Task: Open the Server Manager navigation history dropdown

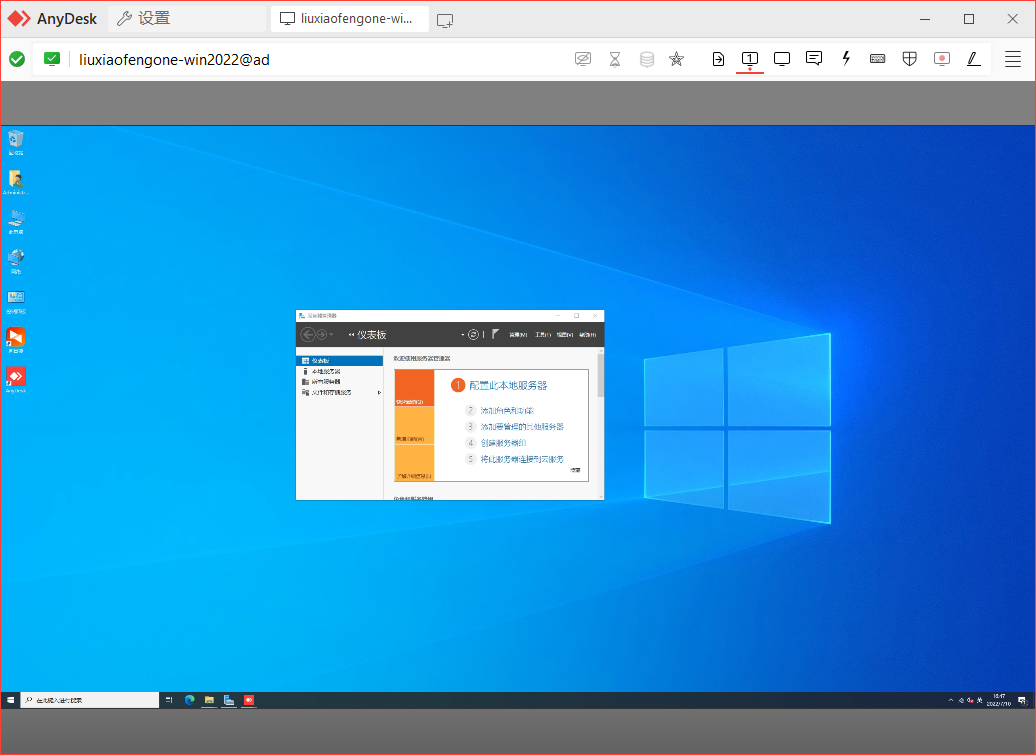Action: pyautogui.click(x=331, y=335)
